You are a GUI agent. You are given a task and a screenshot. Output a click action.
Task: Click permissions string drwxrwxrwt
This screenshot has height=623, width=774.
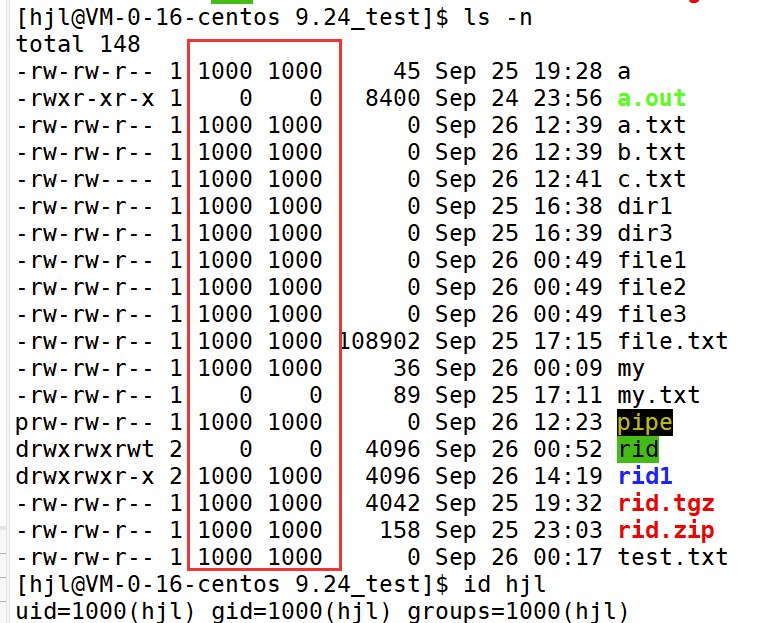[85, 449]
